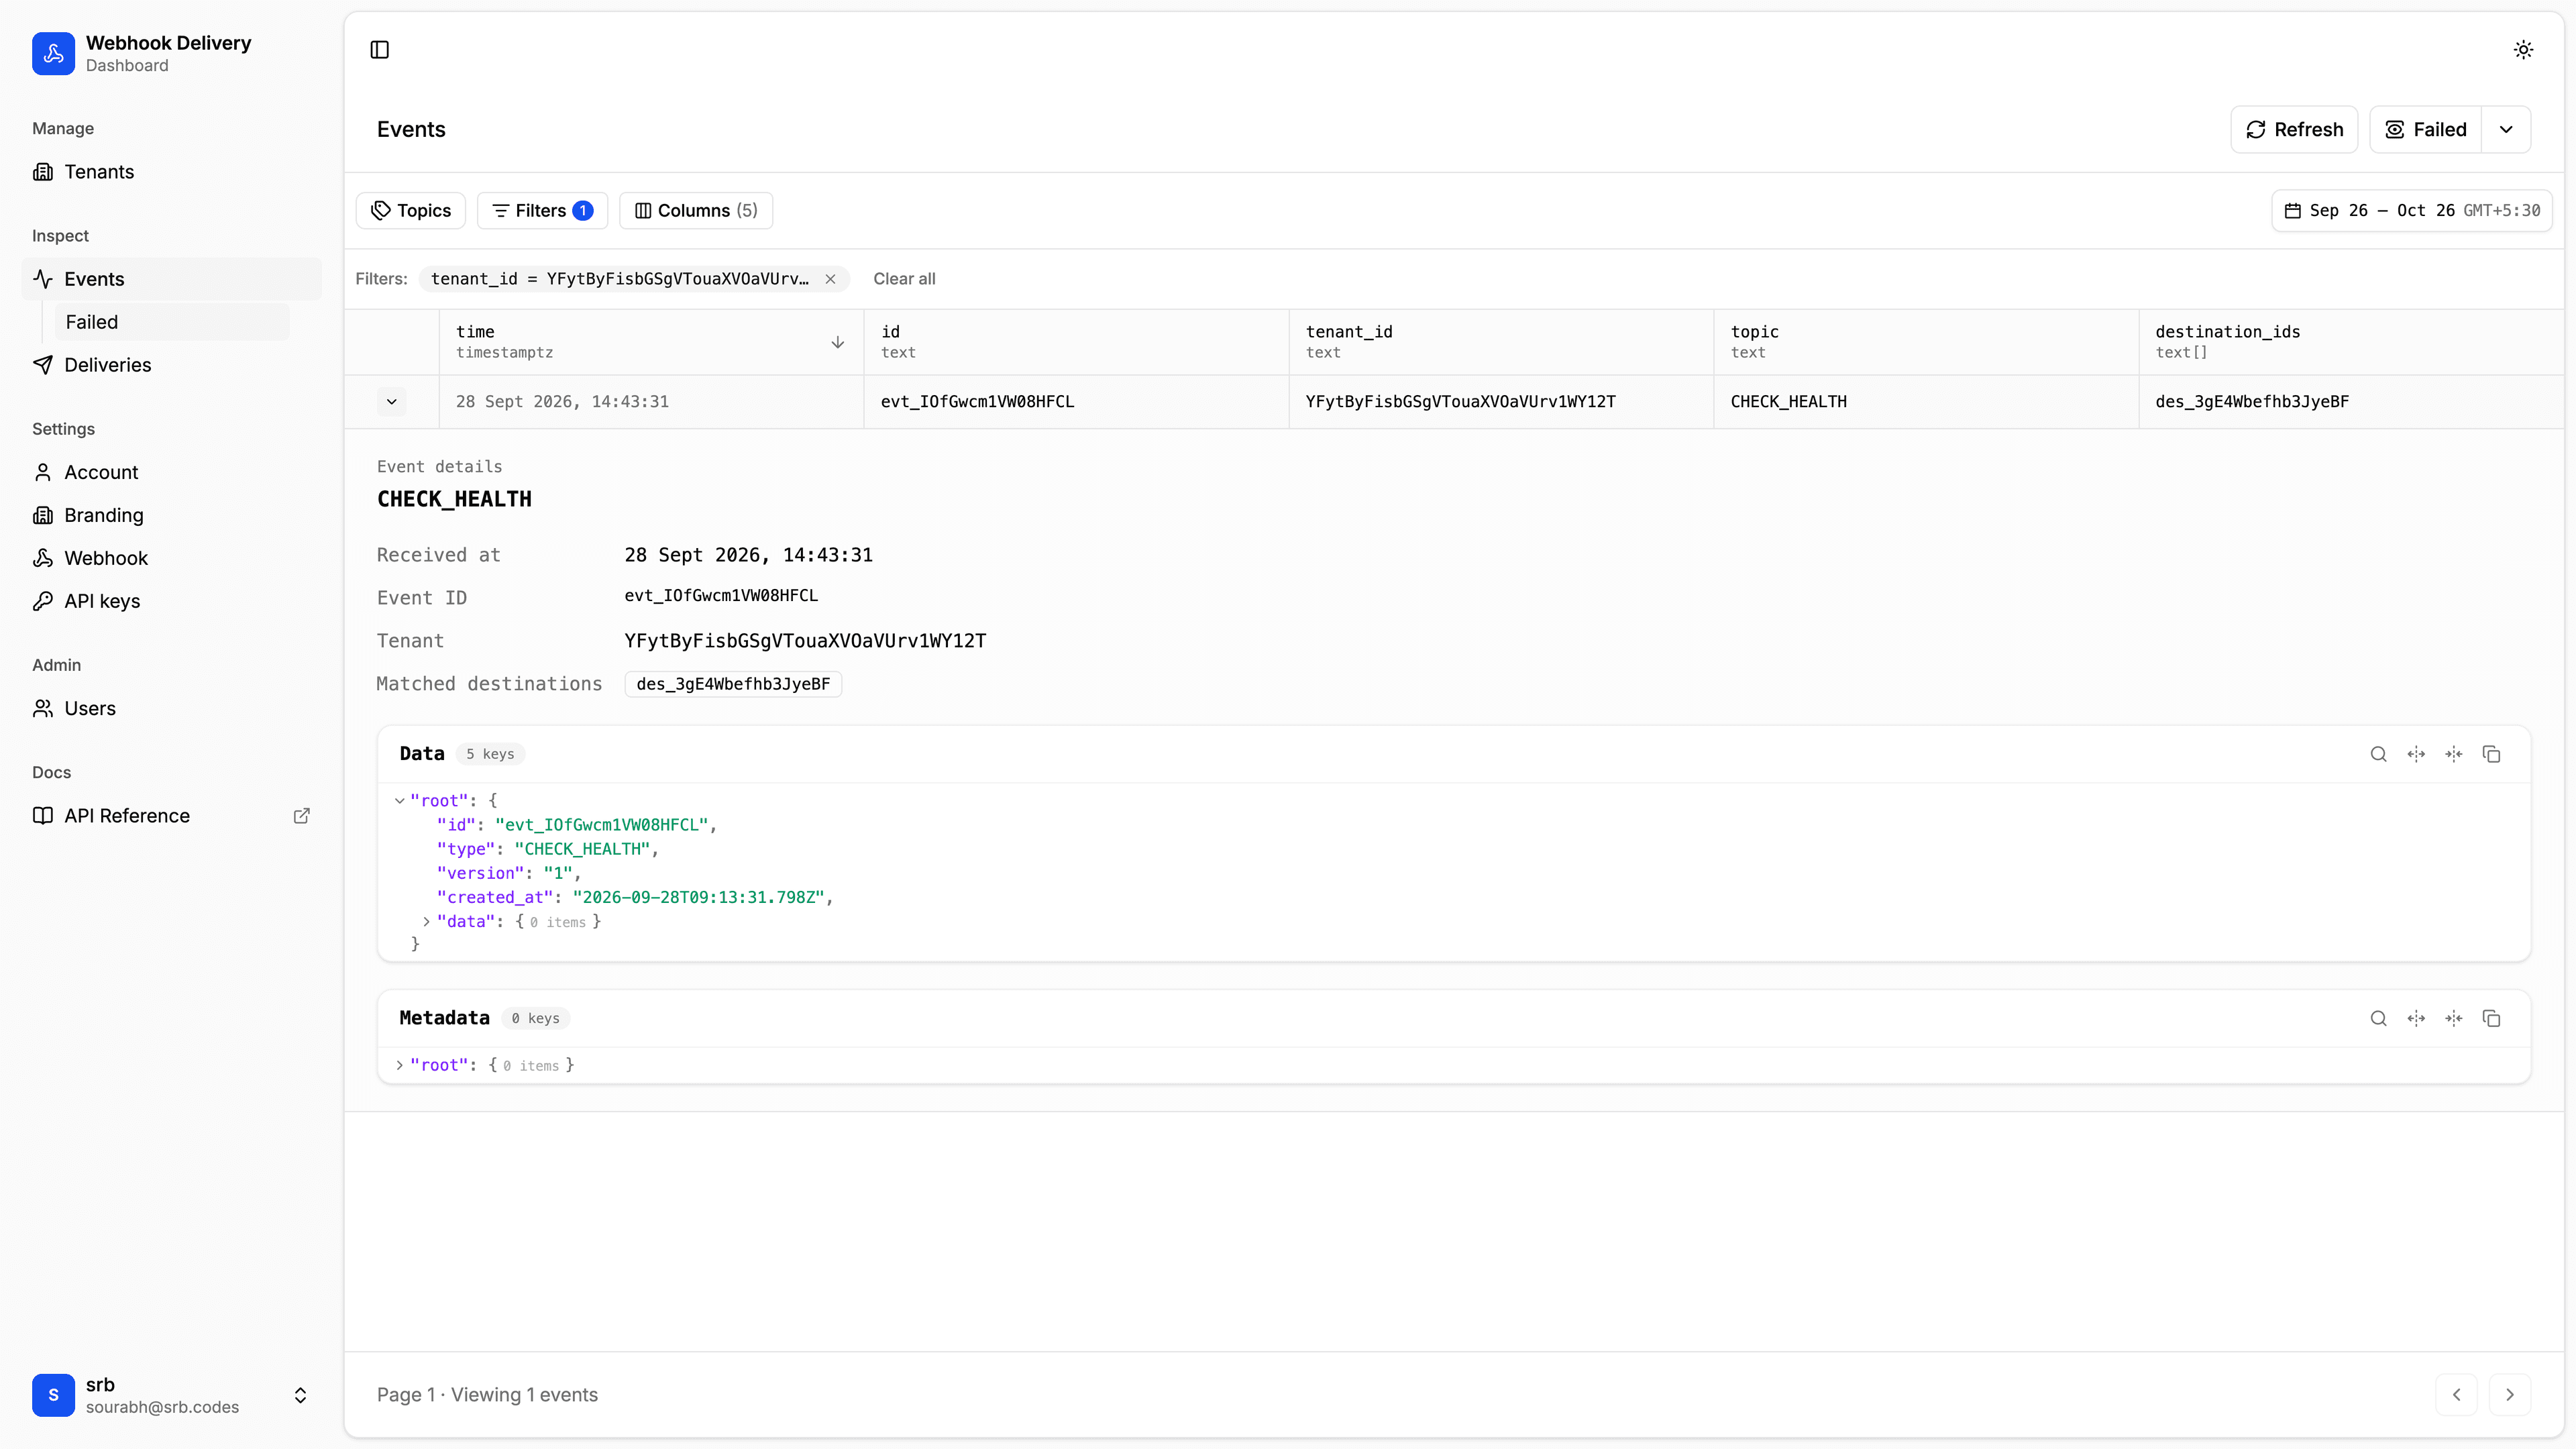
Task: Select Events in the sidebar
Action: (172, 279)
